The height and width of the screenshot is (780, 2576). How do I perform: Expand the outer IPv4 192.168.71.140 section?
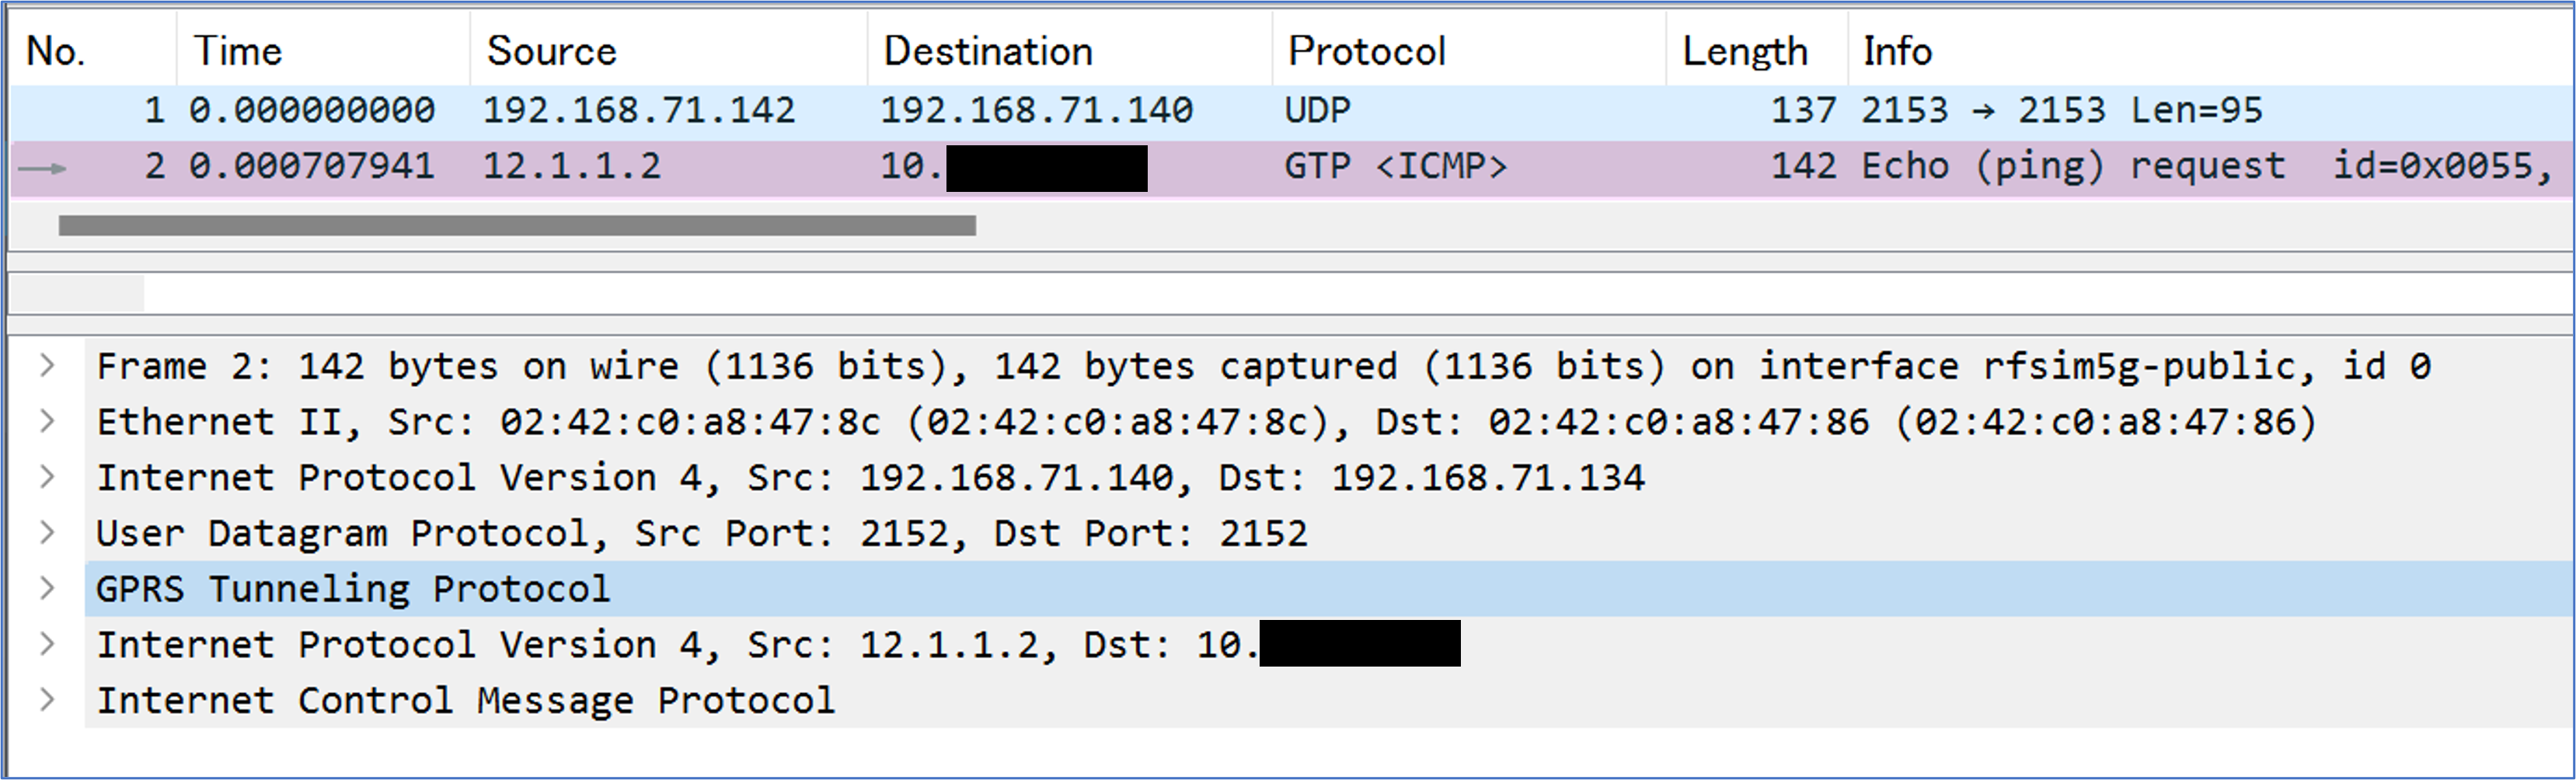47,477
